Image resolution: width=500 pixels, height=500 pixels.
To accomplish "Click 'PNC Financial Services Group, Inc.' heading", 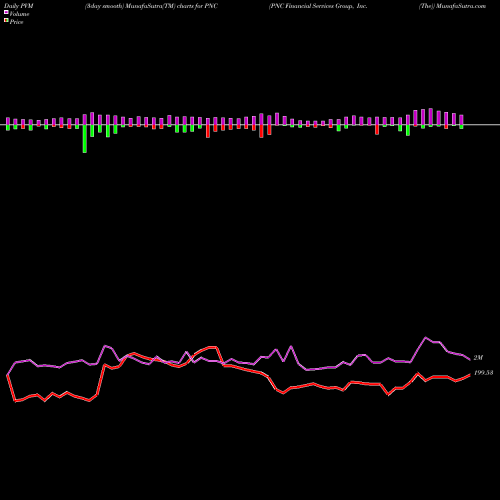I will pos(318,6).
